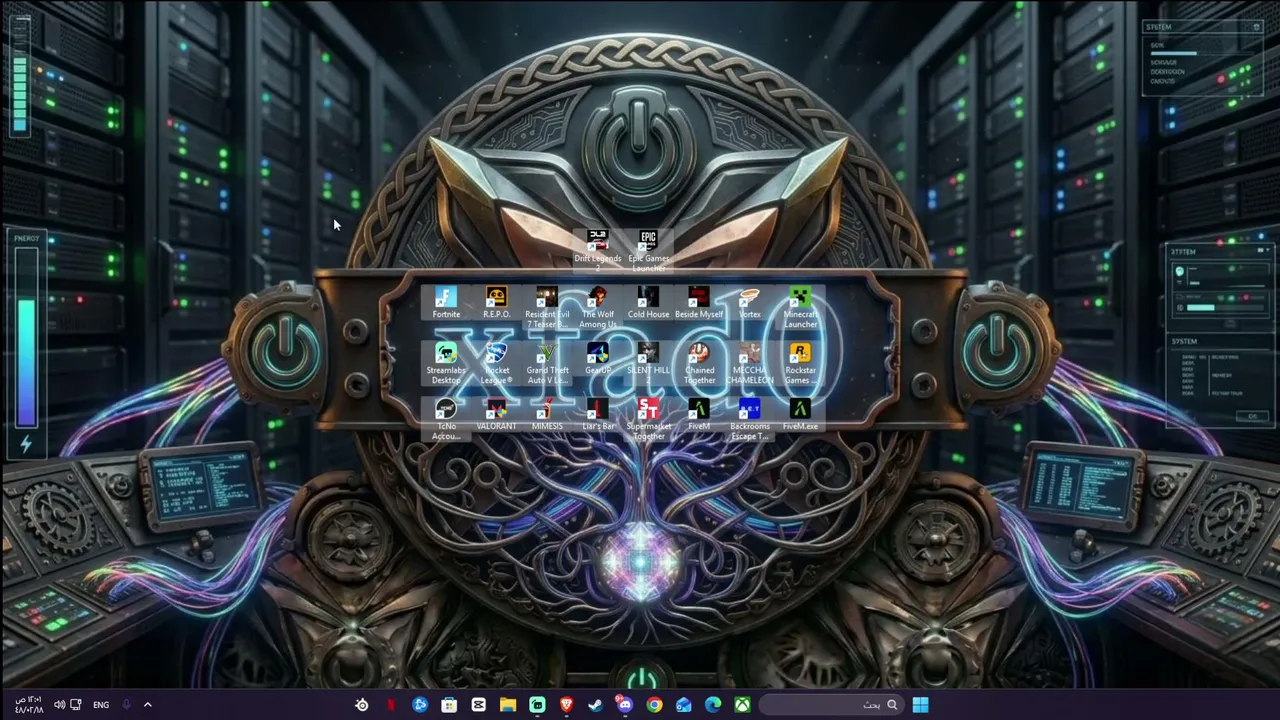
Task: Show hidden system tray icons
Action: tap(147, 705)
